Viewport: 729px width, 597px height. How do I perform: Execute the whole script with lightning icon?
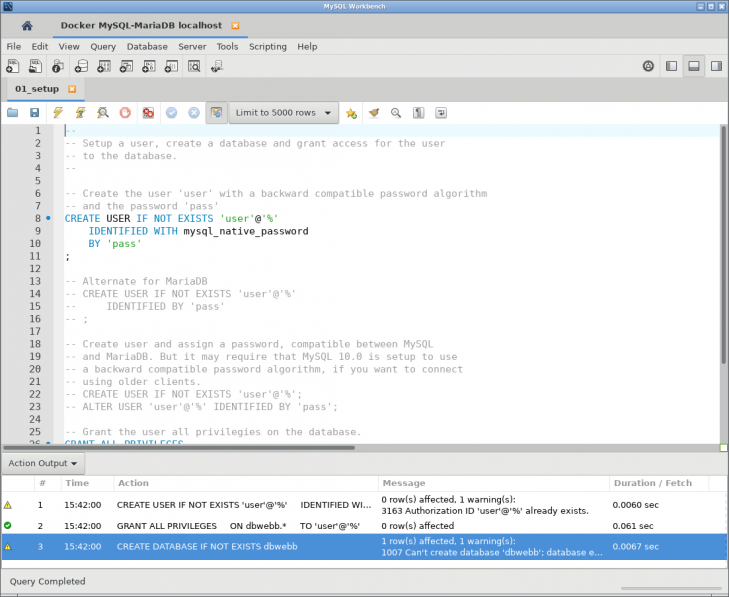coord(58,113)
